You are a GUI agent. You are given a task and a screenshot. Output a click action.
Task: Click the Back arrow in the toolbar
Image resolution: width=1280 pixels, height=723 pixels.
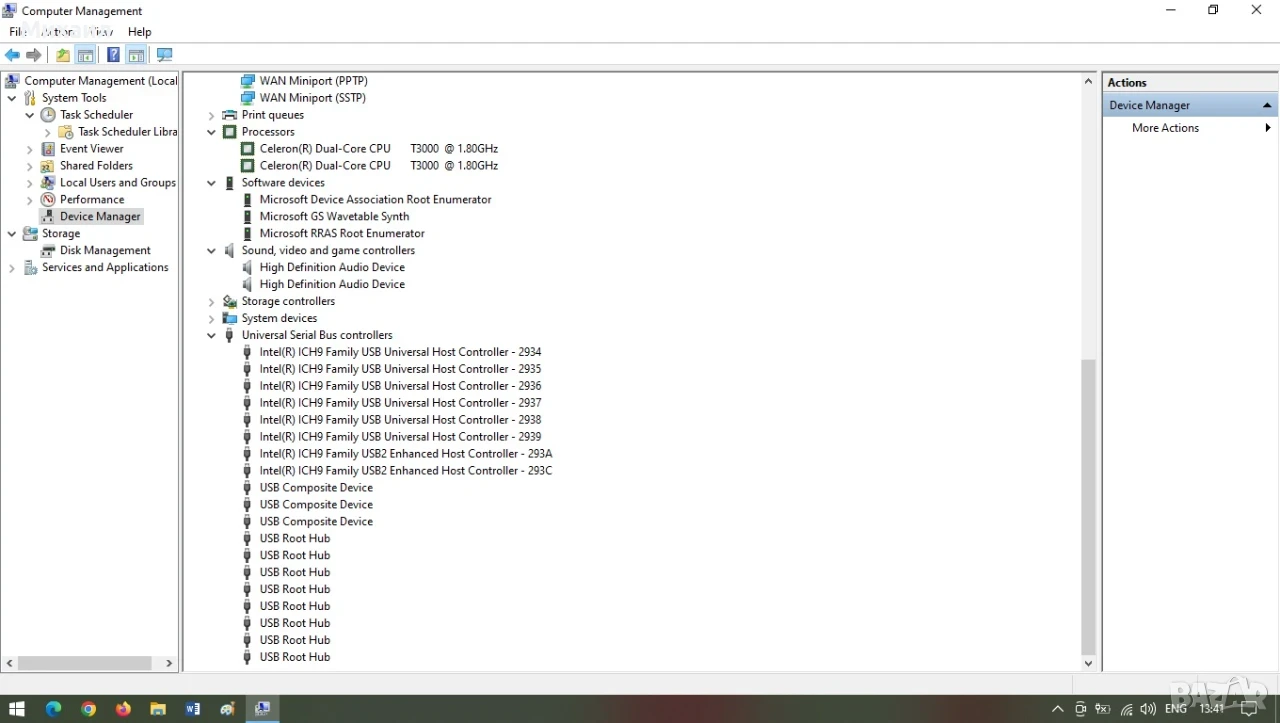coord(12,55)
